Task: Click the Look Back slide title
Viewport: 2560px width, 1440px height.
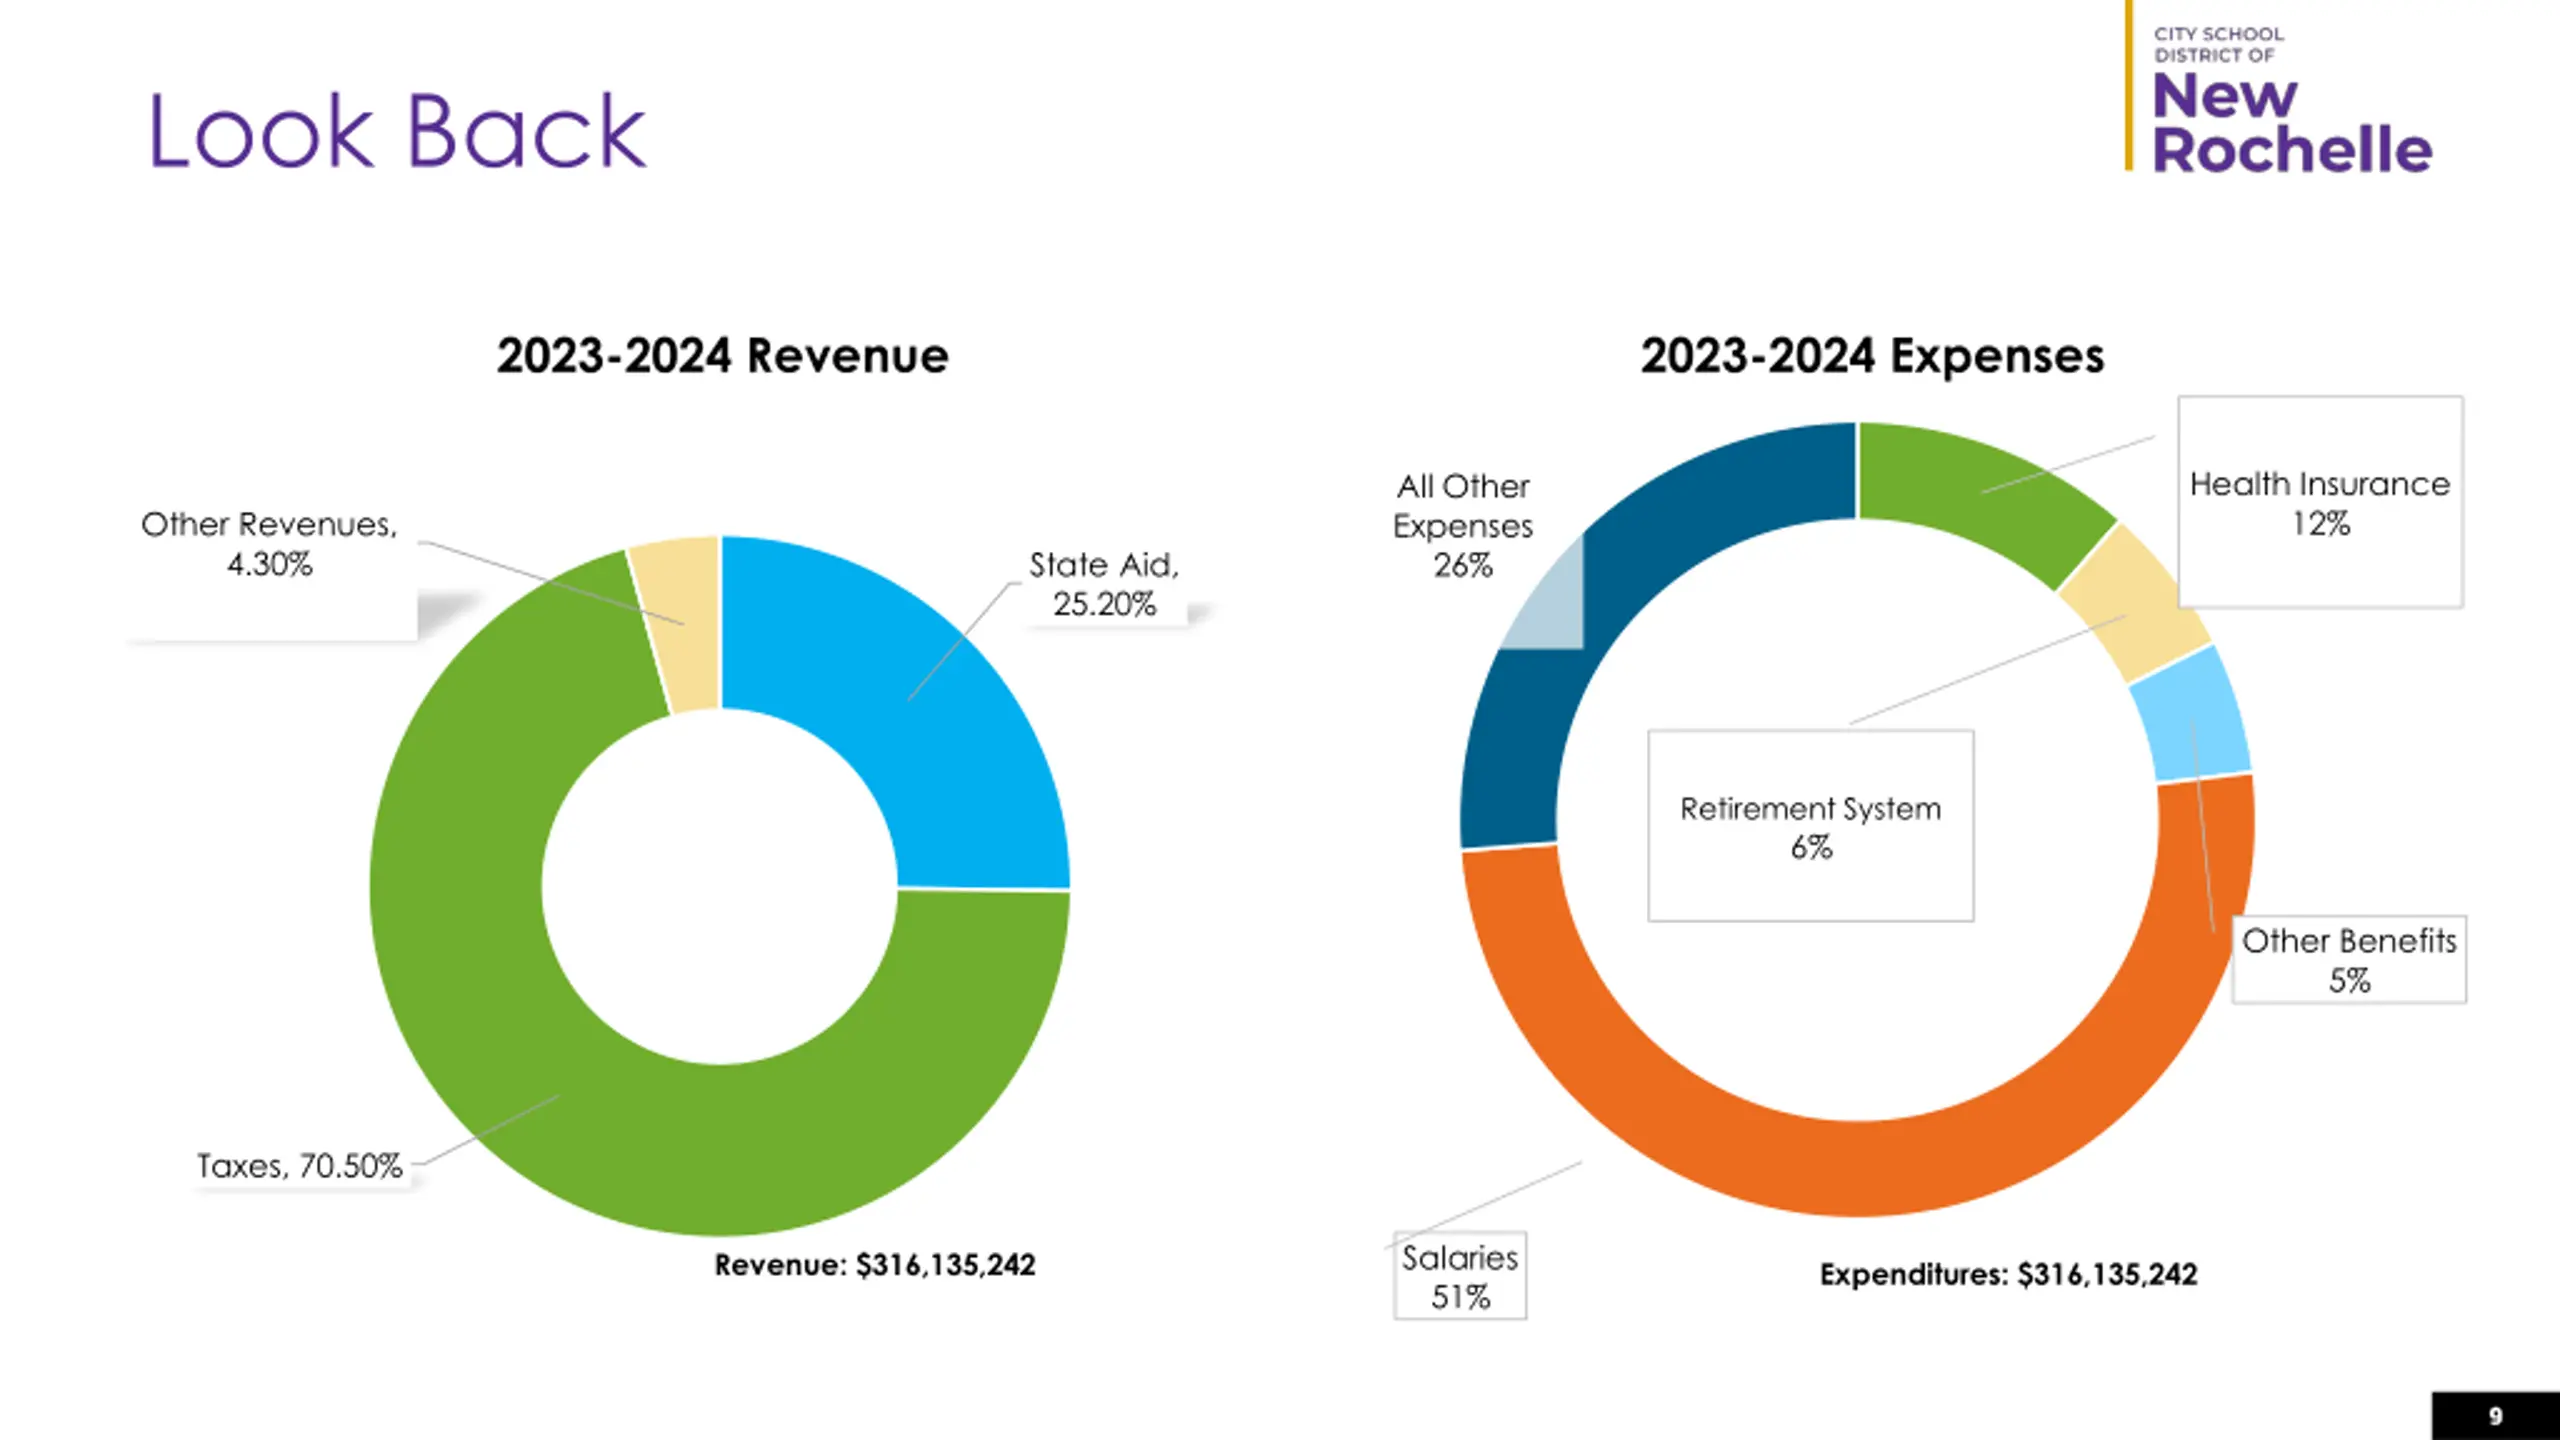Action: click(x=397, y=130)
